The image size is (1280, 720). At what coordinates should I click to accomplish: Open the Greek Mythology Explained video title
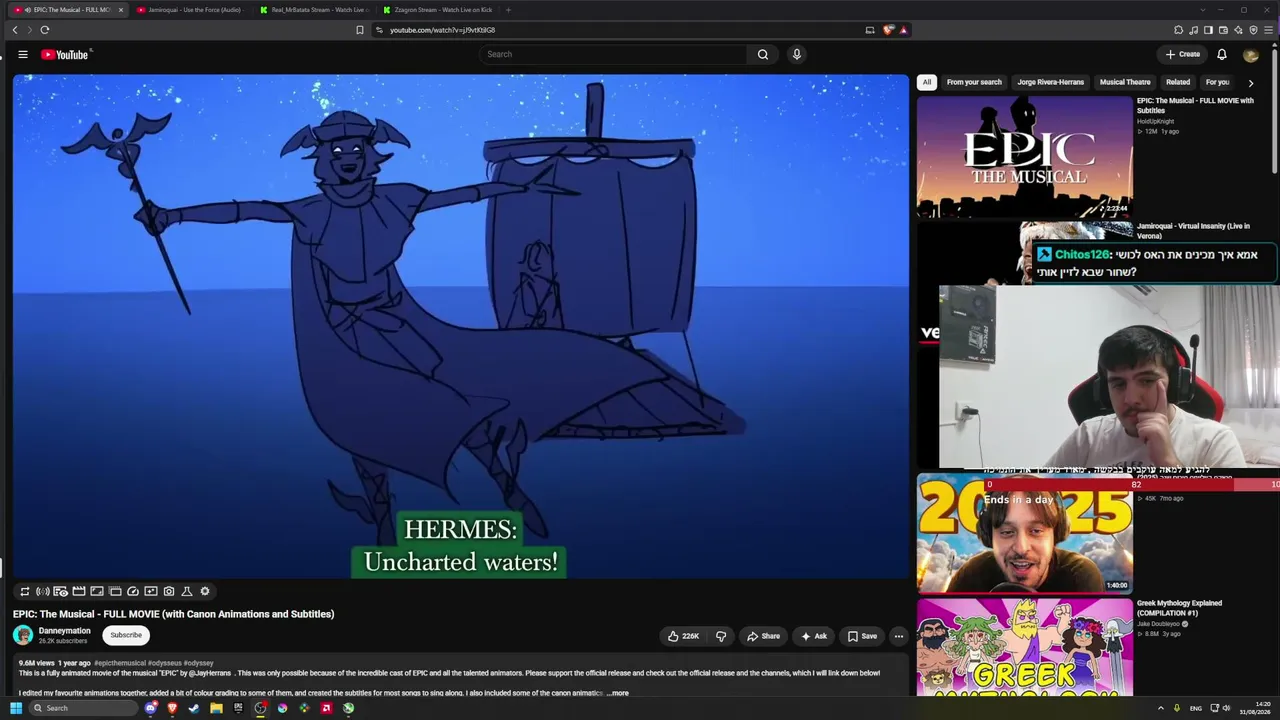click(1179, 608)
